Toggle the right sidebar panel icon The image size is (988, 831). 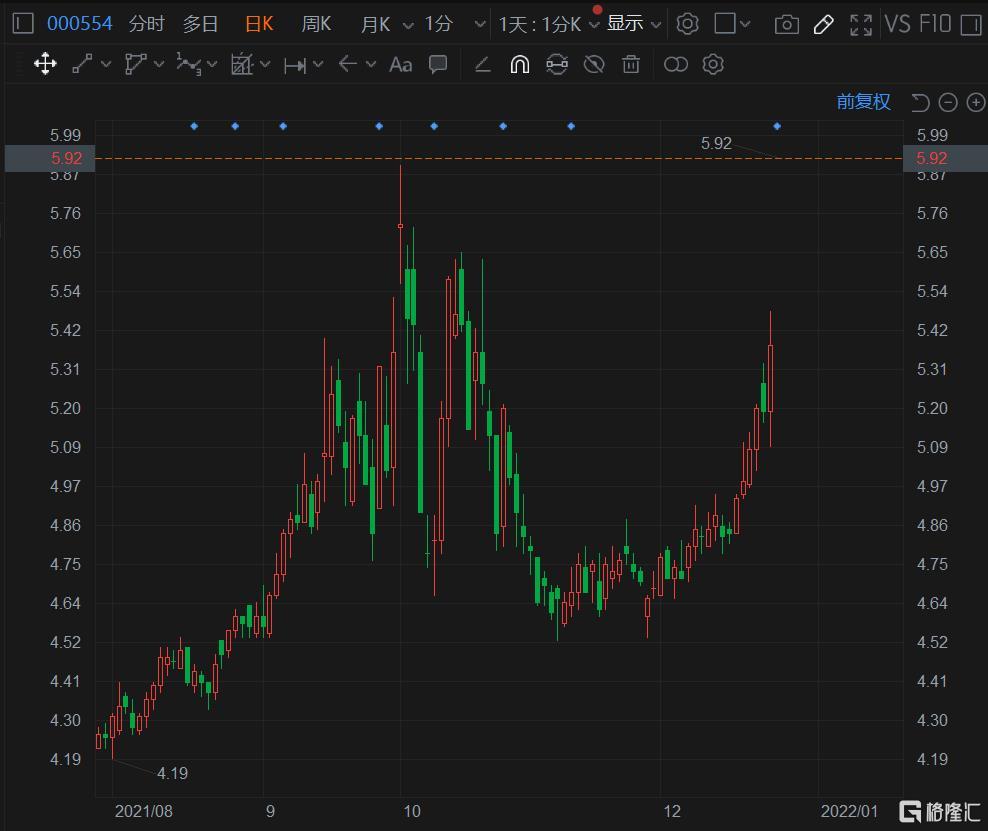click(971, 24)
